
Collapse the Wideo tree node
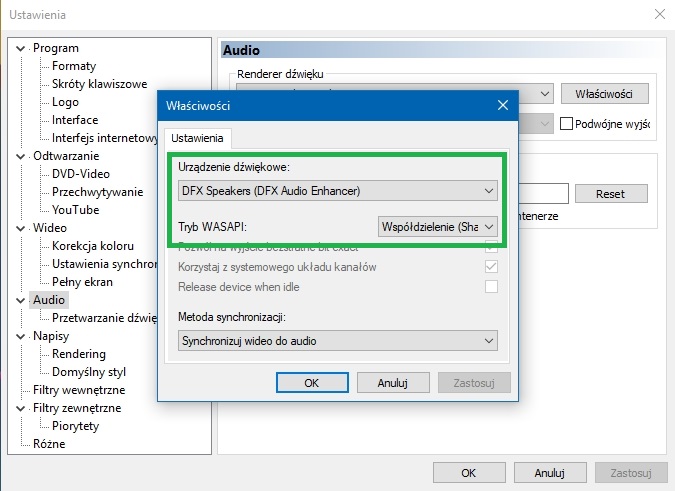tap(24, 228)
